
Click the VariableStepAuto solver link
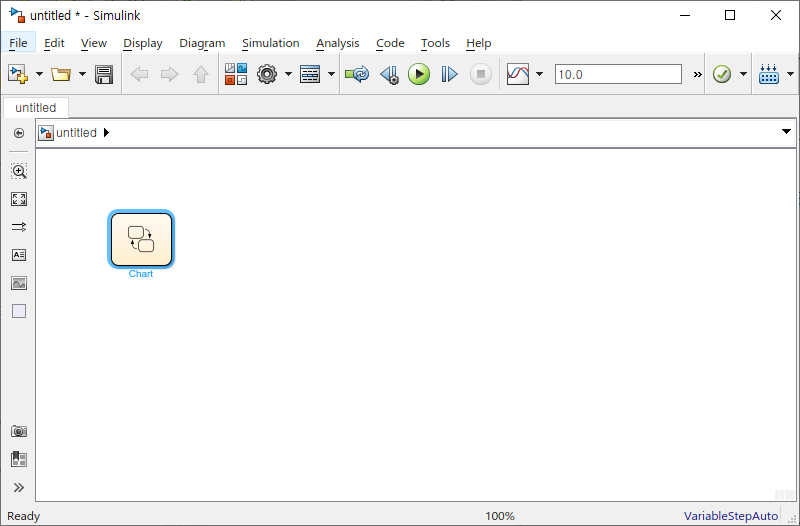731,516
